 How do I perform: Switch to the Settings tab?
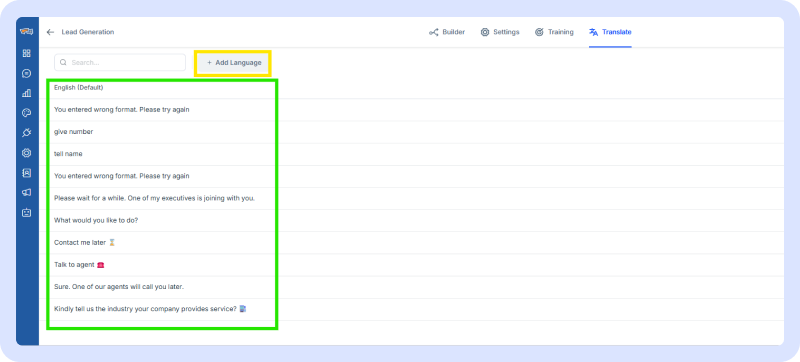coord(500,32)
